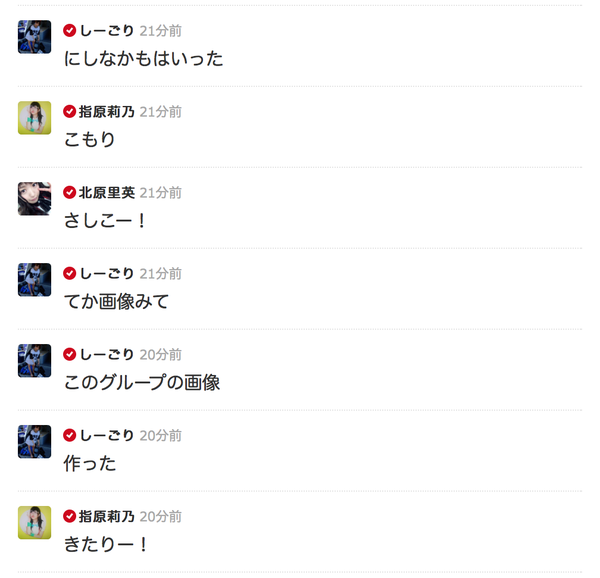Open 北原里英 profile avatar
The height and width of the screenshot is (578, 600).
tap(34, 199)
